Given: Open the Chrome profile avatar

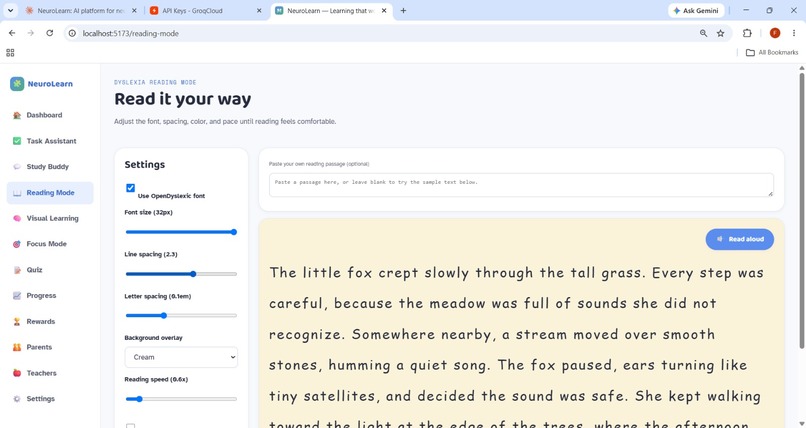Looking at the screenshot, I should pyautogui.click(x=775, y=33).
